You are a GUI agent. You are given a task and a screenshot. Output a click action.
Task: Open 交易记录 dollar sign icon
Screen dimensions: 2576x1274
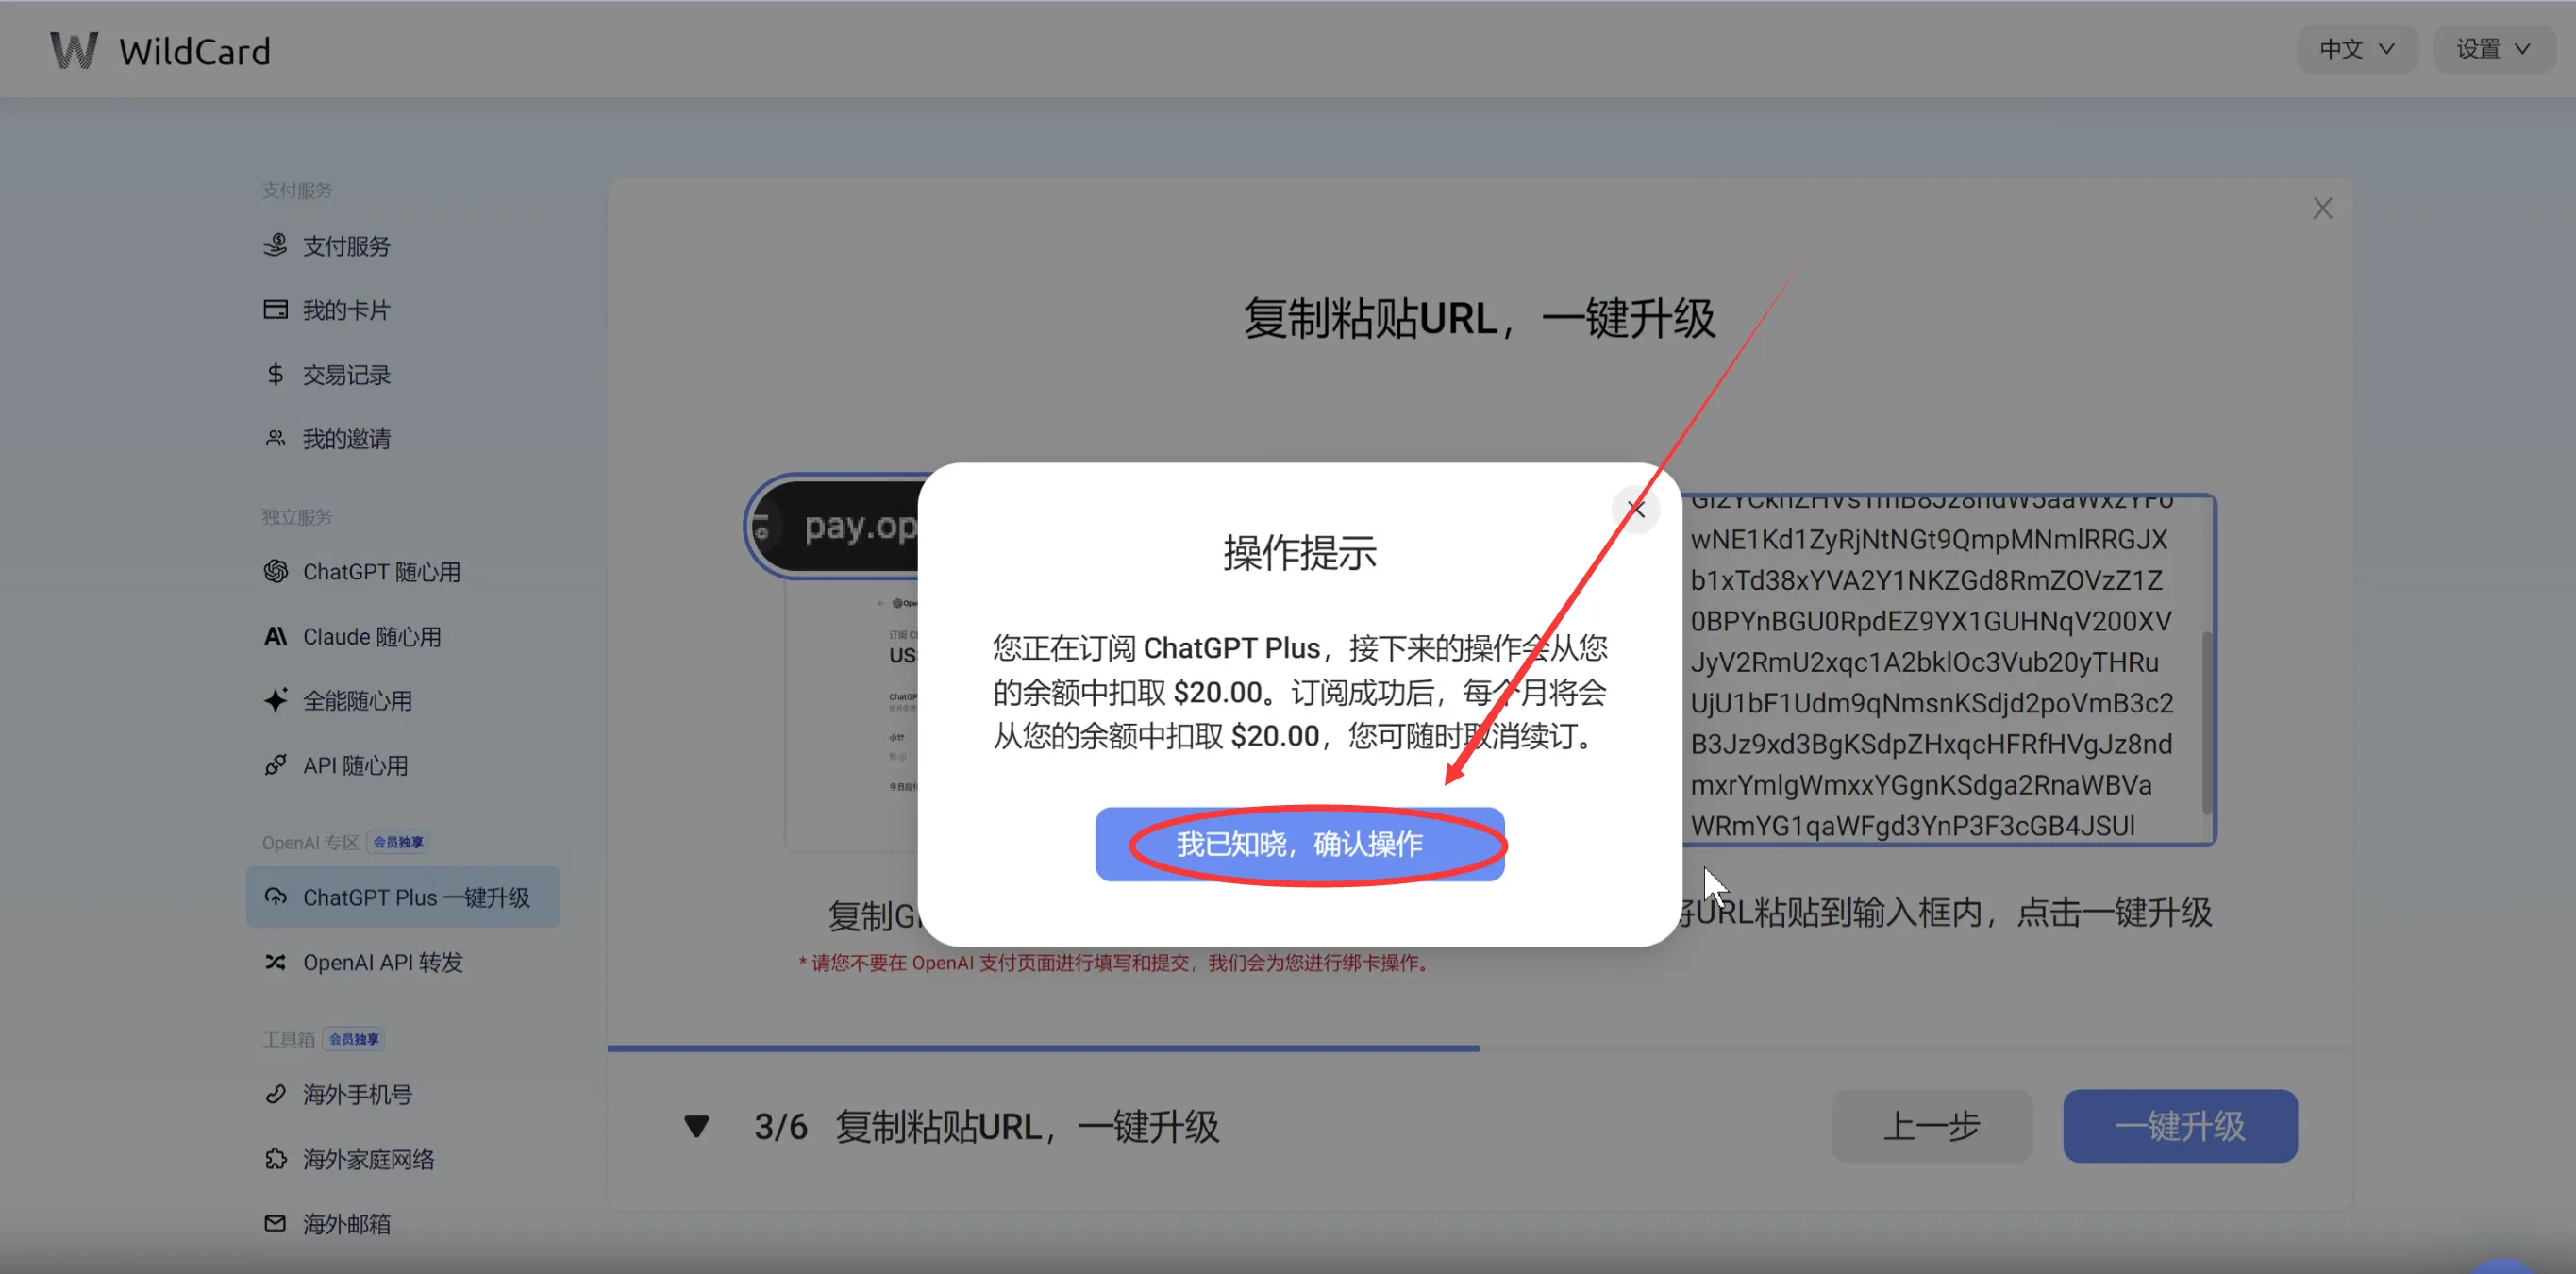pos(275,374)
